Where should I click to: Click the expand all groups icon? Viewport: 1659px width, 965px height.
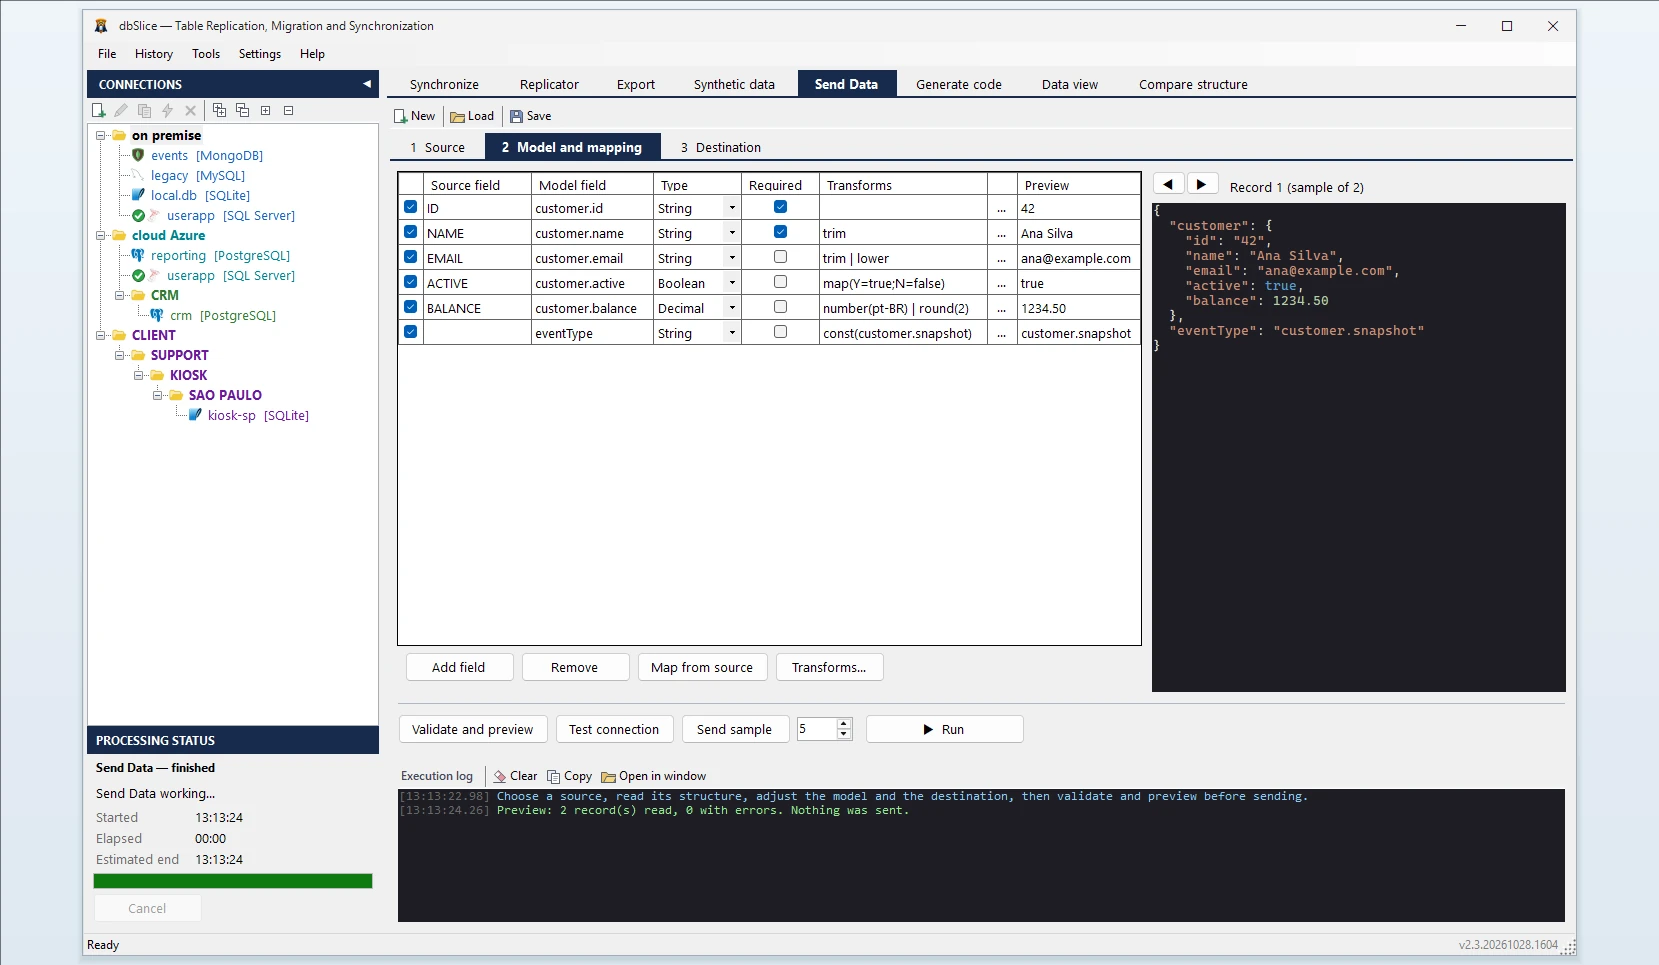pos(219,110)
